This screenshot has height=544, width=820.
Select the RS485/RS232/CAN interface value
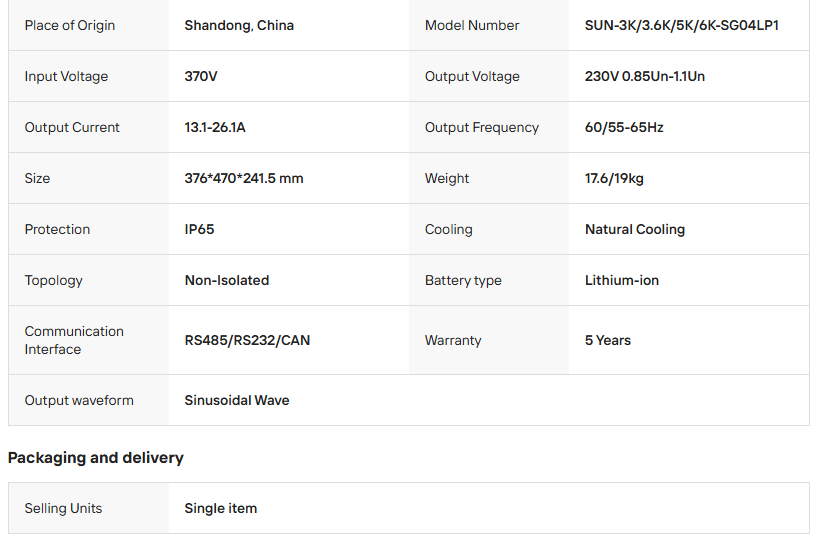tap(247, 340)
